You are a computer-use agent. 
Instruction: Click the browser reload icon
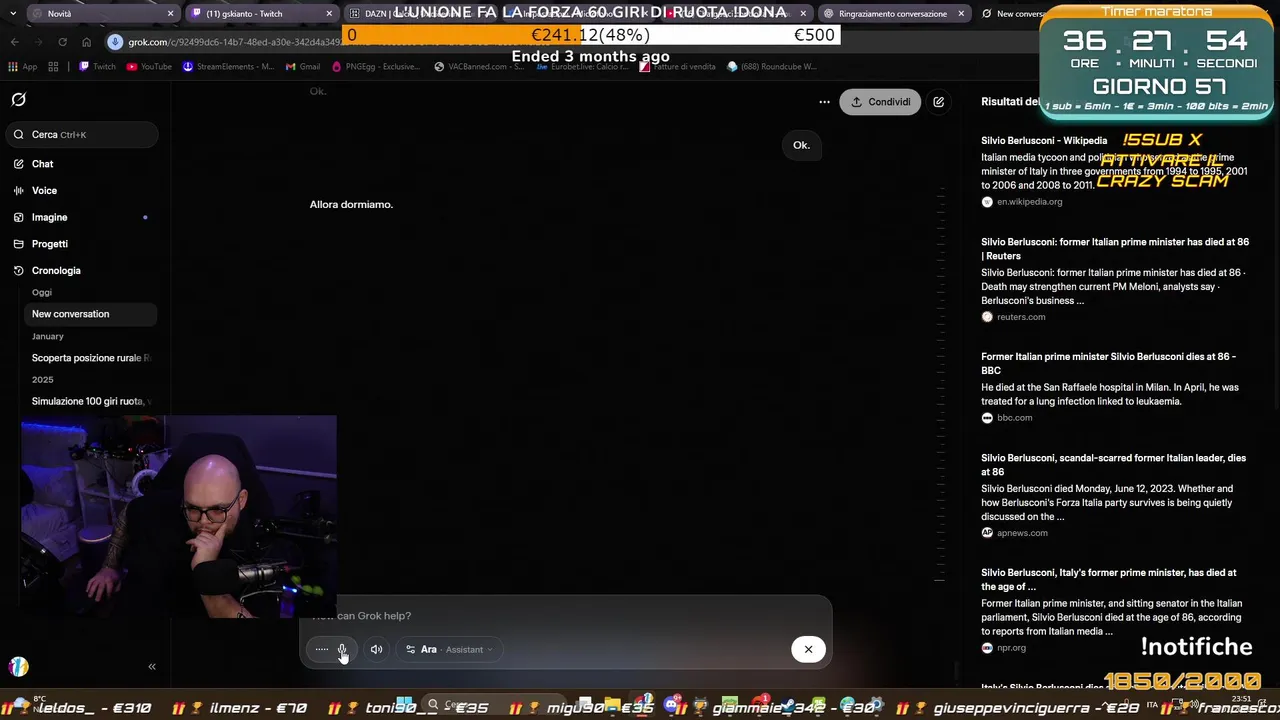(62, 42)
